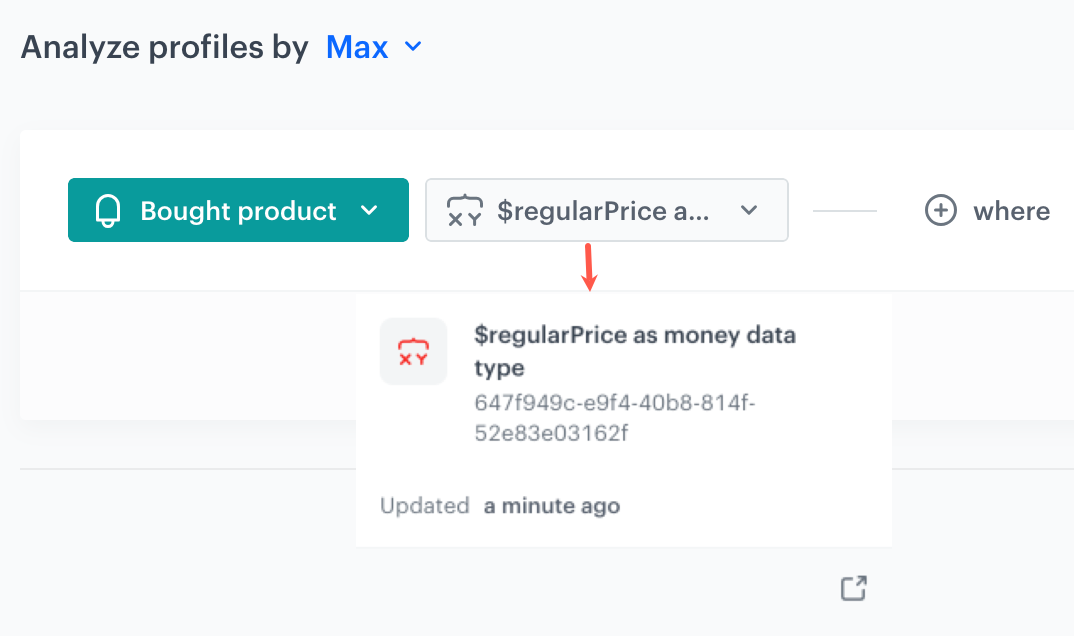Click the Bought product event button
The width and height of the screenshot is (1074, 636).
tap(238, 211)
